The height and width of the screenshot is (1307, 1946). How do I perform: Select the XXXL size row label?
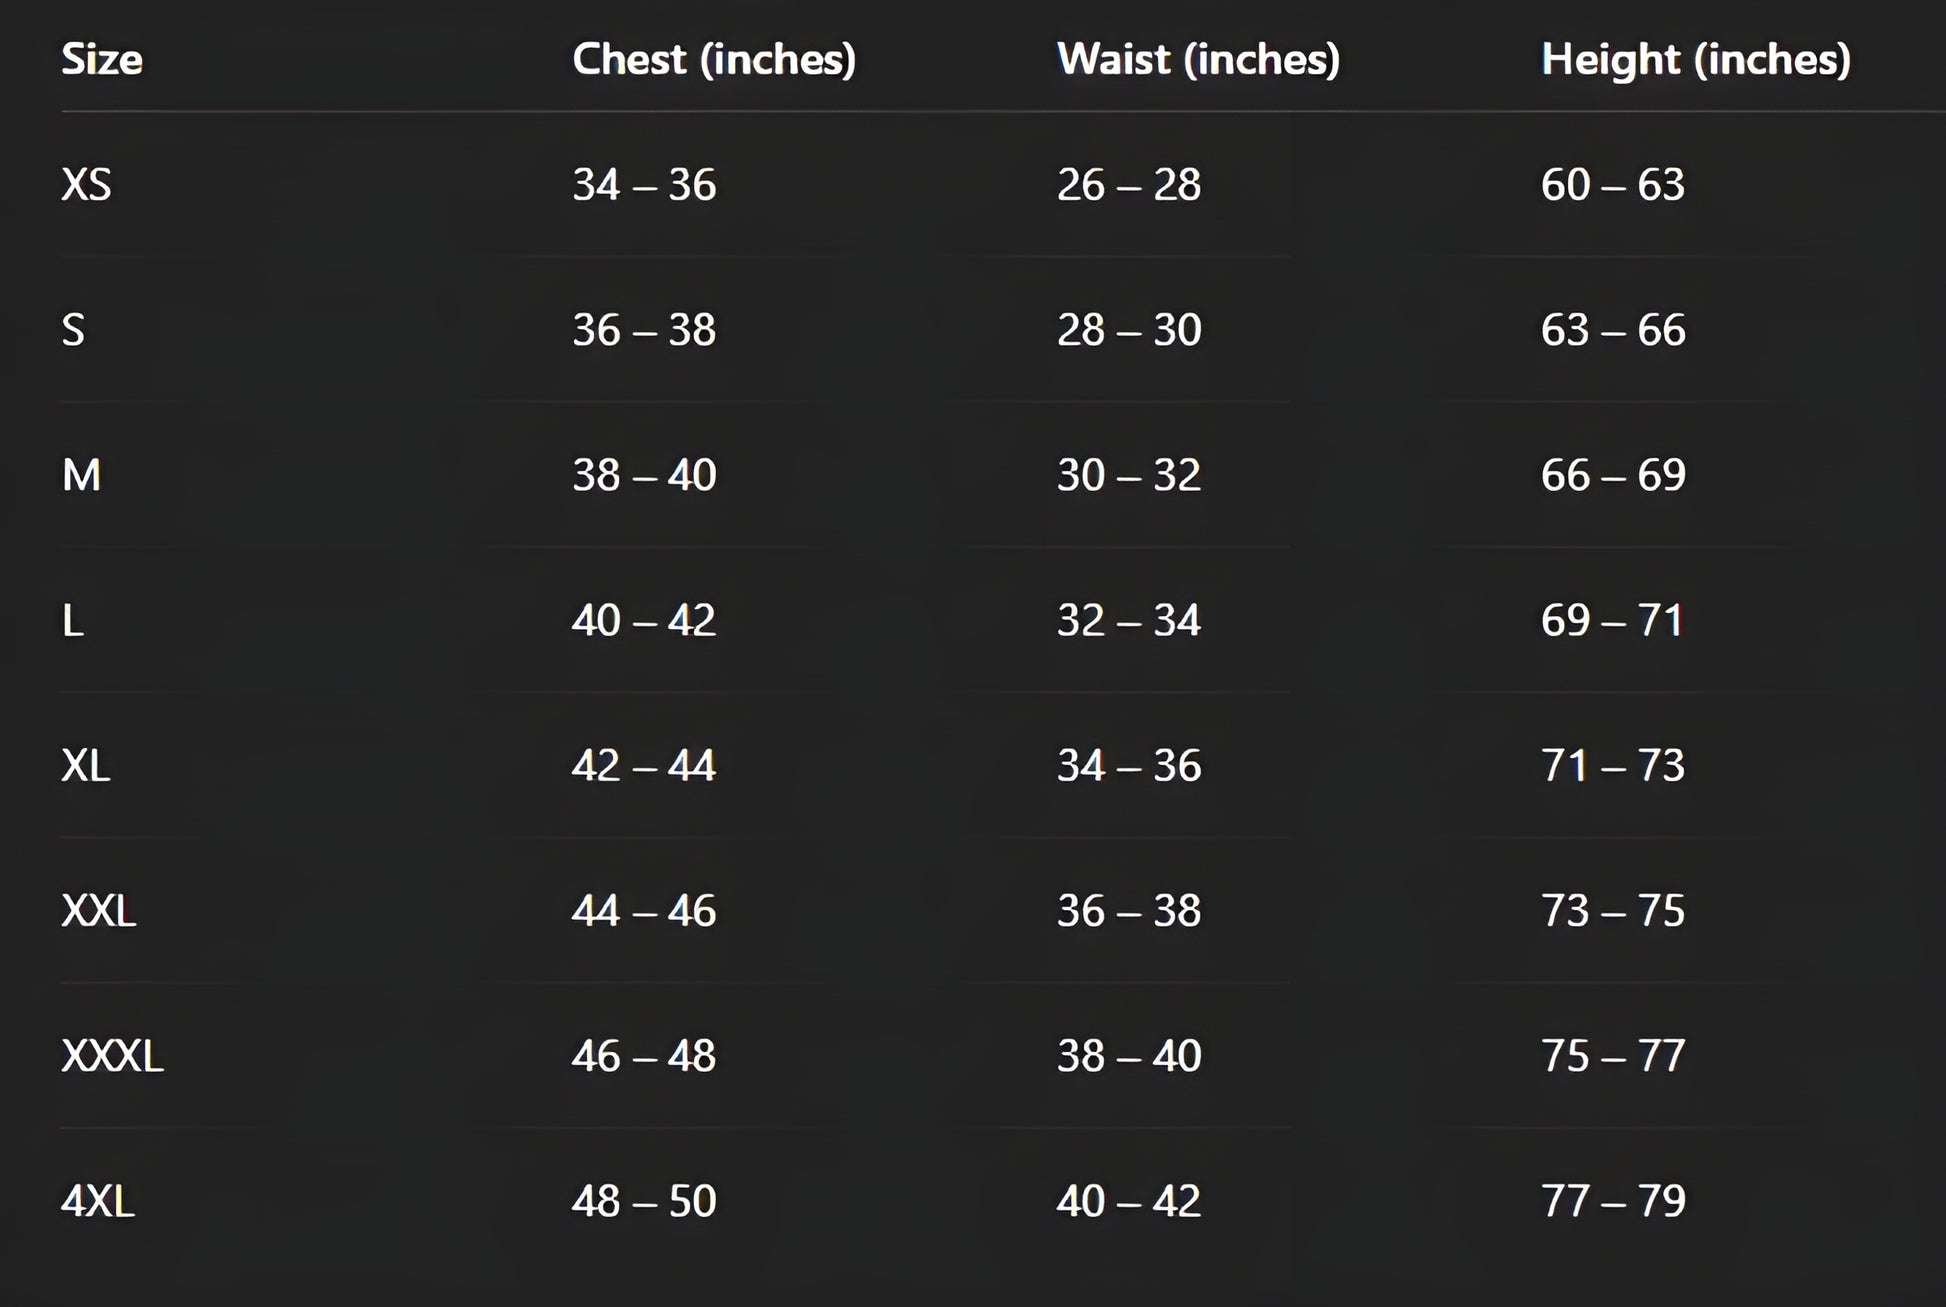(112, 1056)
